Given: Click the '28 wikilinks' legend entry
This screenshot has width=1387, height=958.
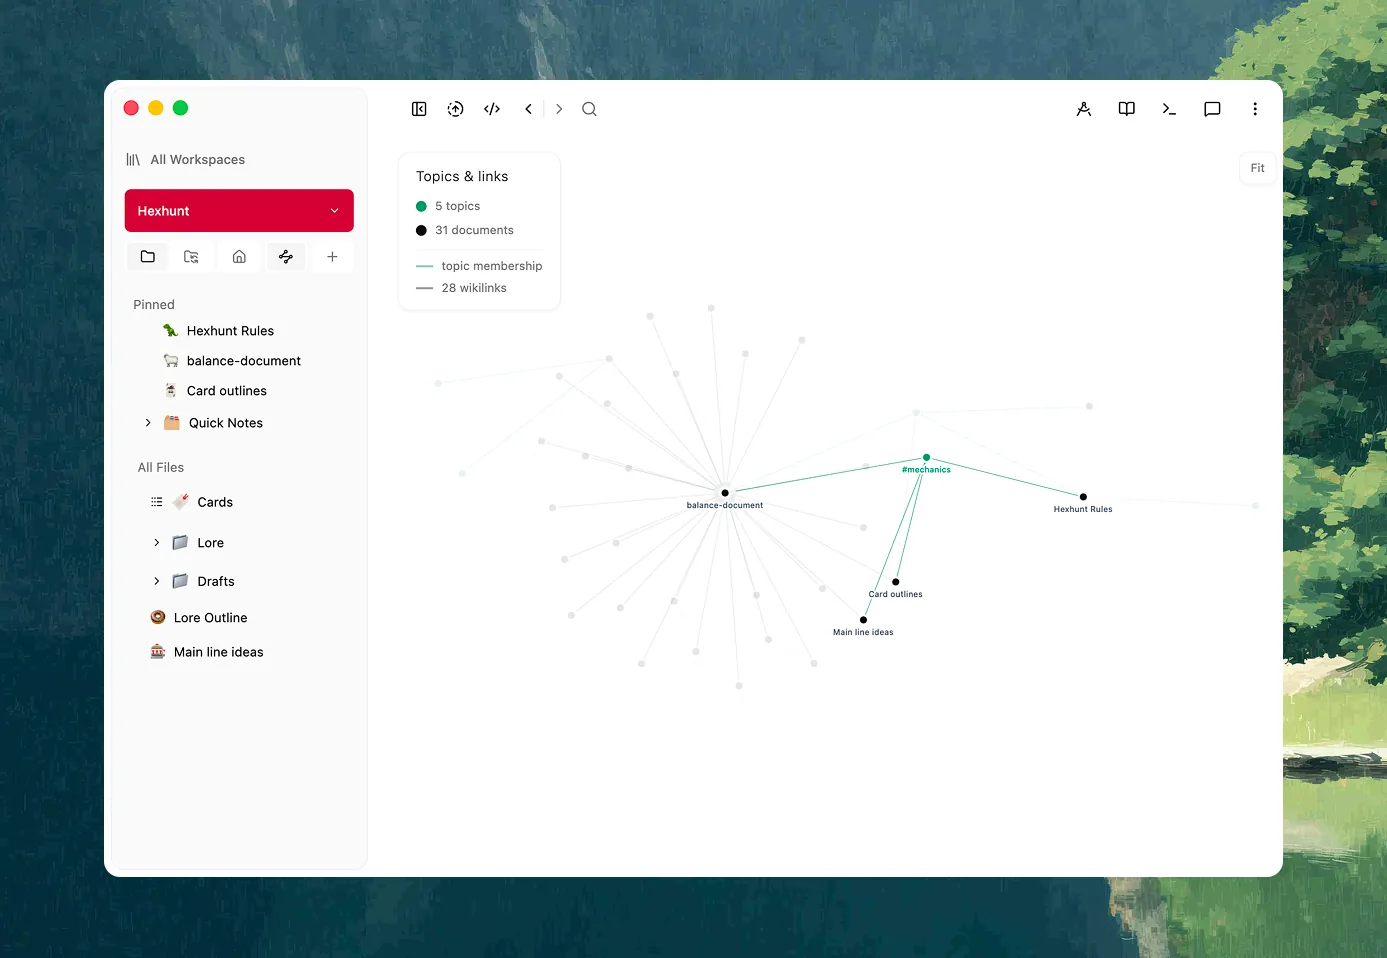Looking at the screenshot, I should (x=474, y=288).
